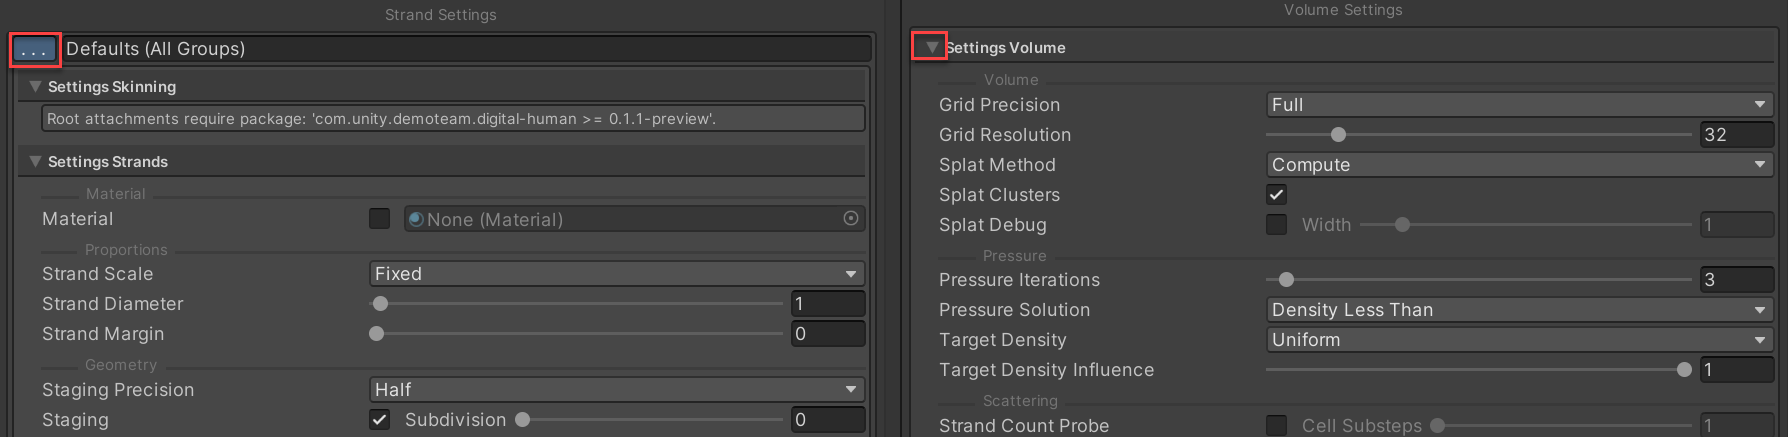Enable the Splat Debug checkbox

(x=1277, y=225)
